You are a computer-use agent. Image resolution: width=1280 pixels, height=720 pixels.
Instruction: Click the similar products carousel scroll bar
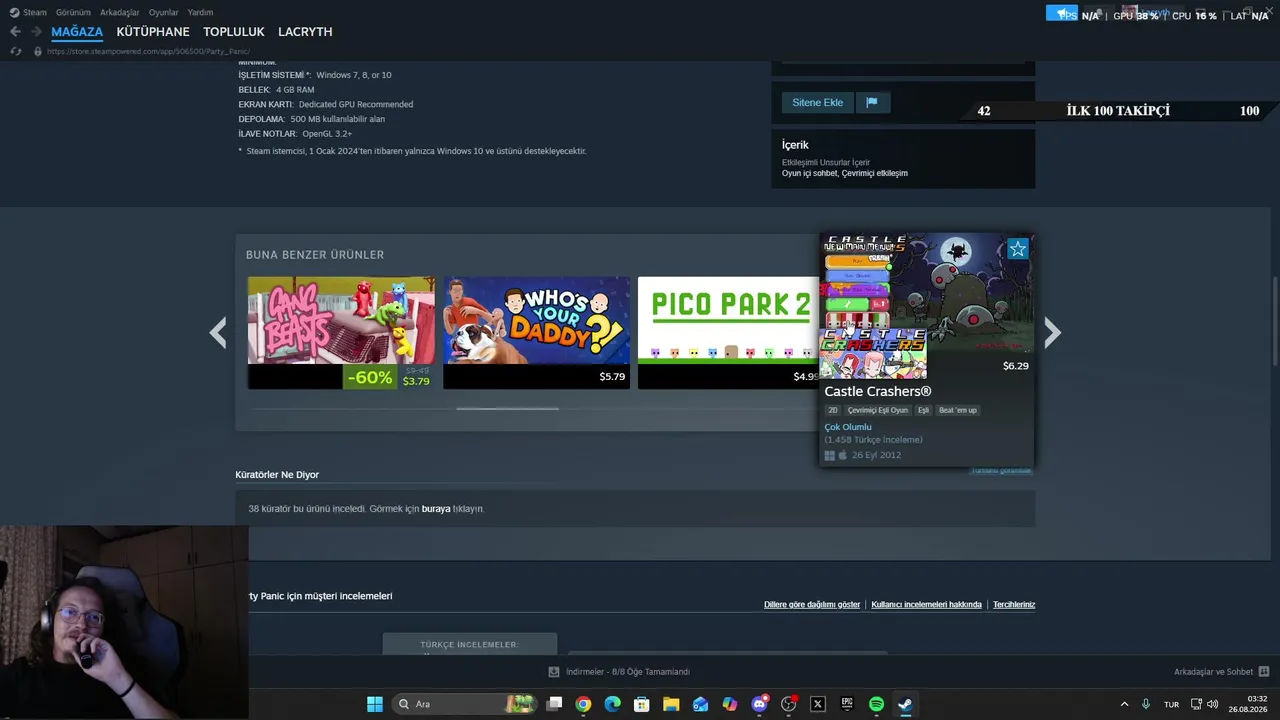507,408
